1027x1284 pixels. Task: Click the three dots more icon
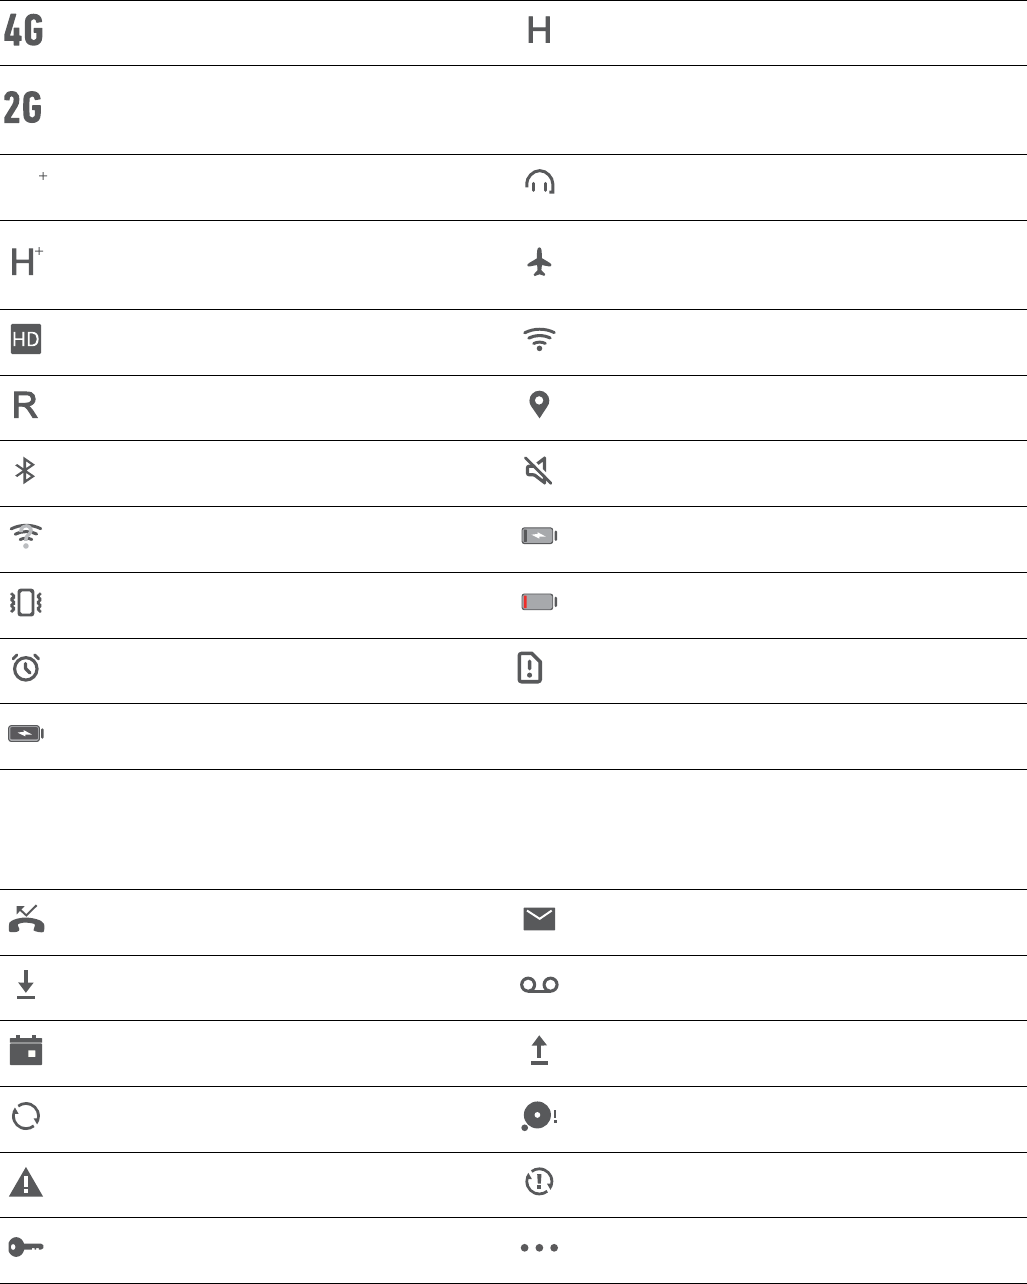[x=539, y=1248]
